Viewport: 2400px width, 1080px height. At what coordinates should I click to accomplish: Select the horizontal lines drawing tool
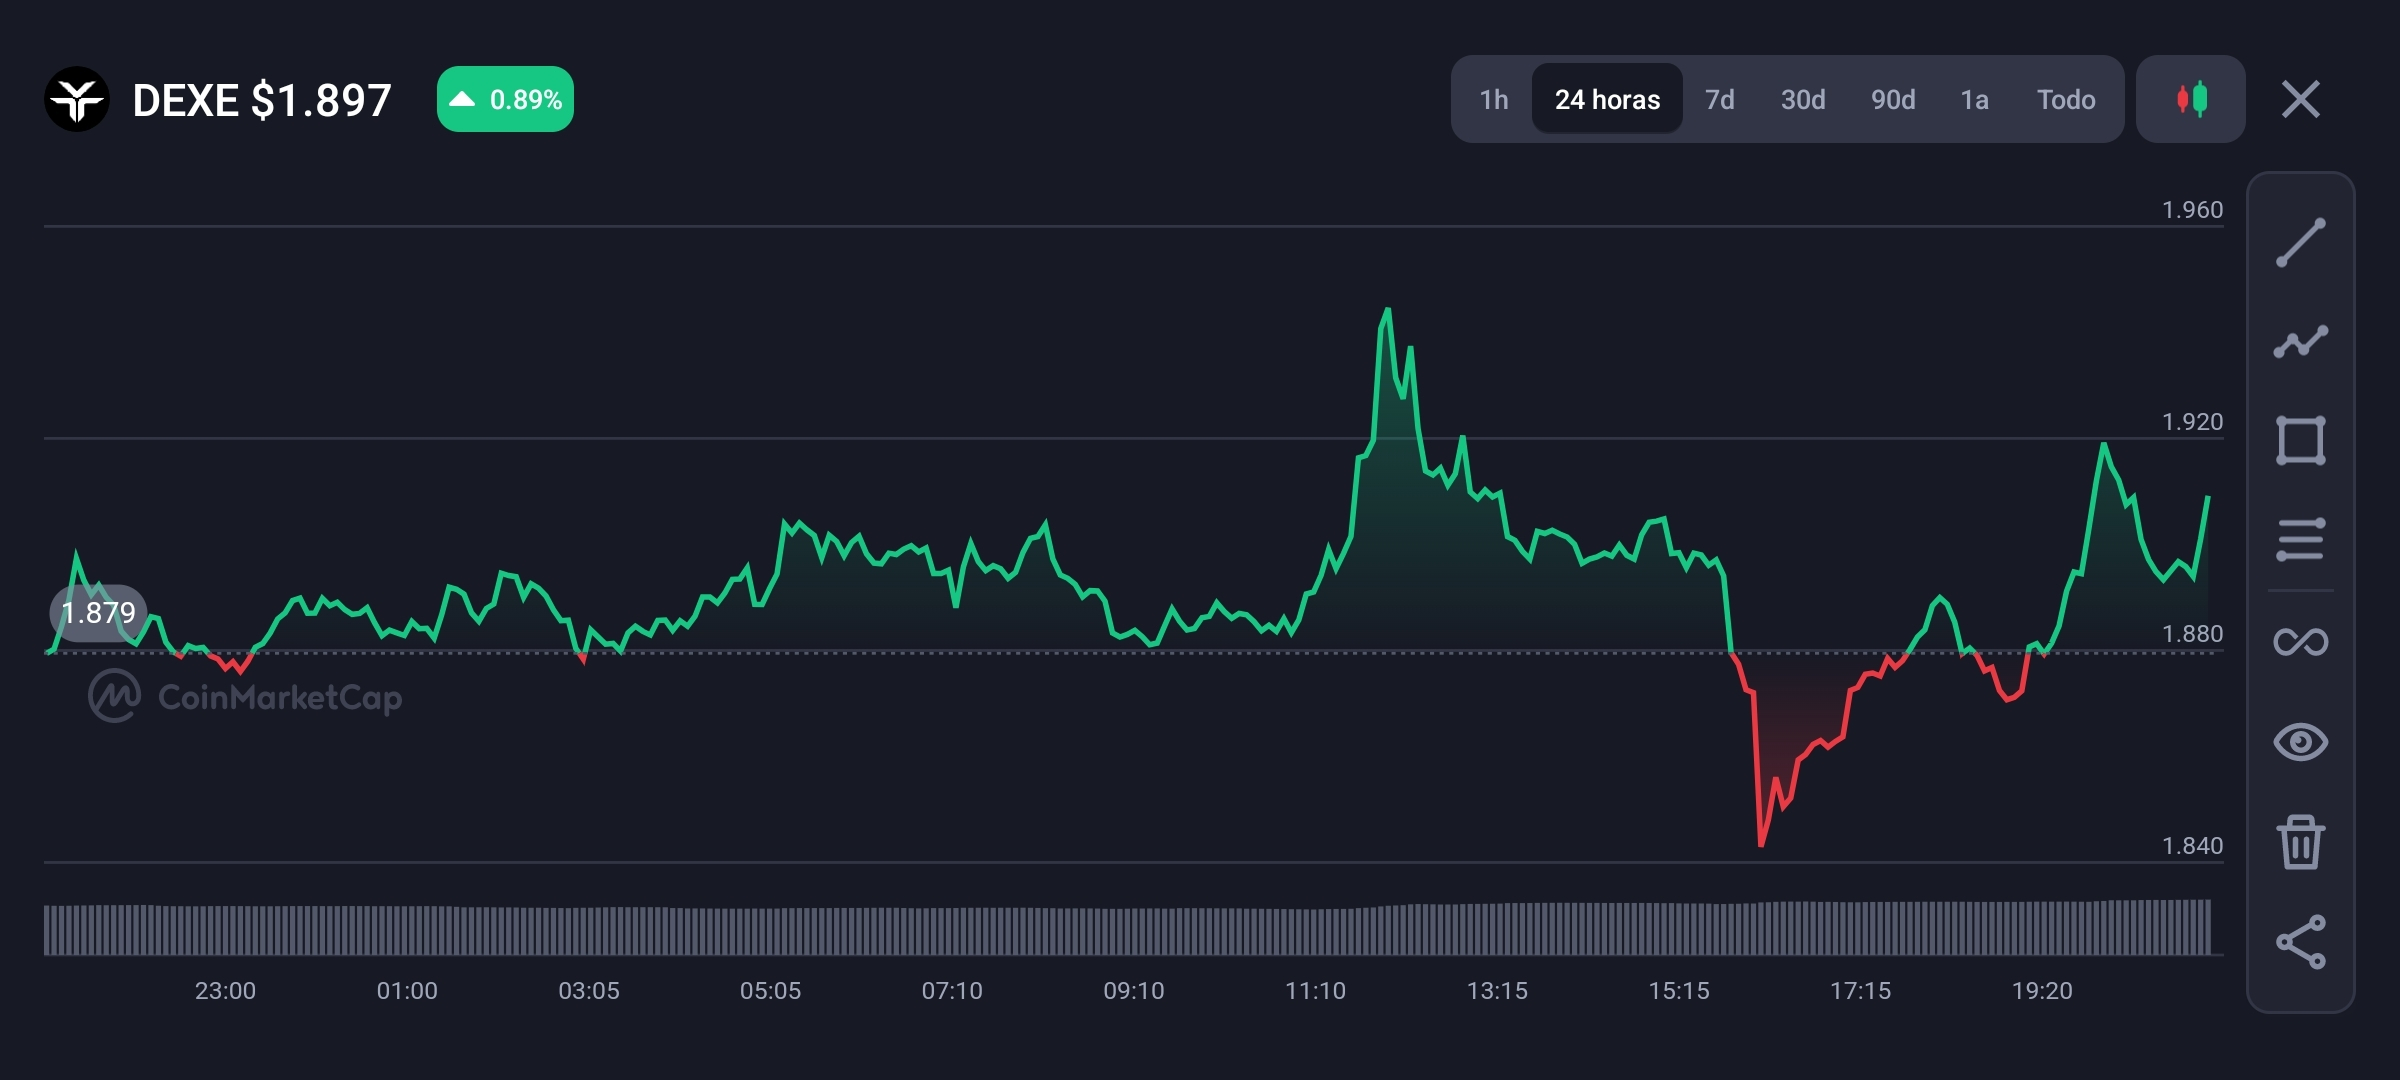[x=2300, y=540]
